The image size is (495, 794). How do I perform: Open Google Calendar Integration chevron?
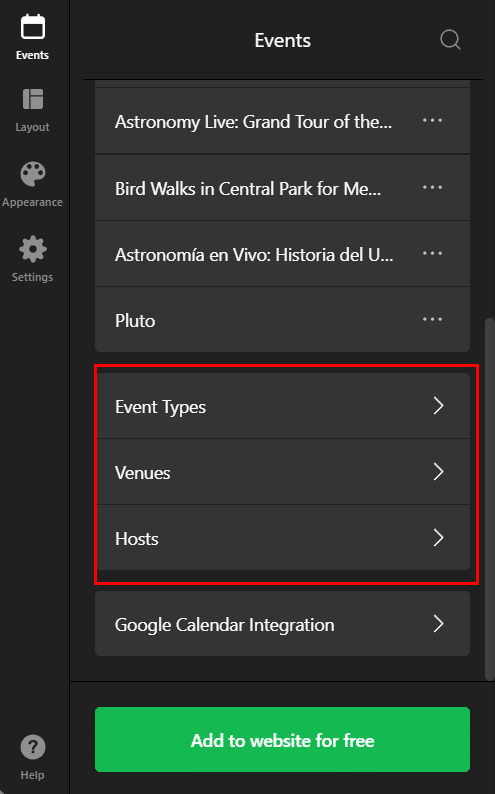[x=438, y=623]
